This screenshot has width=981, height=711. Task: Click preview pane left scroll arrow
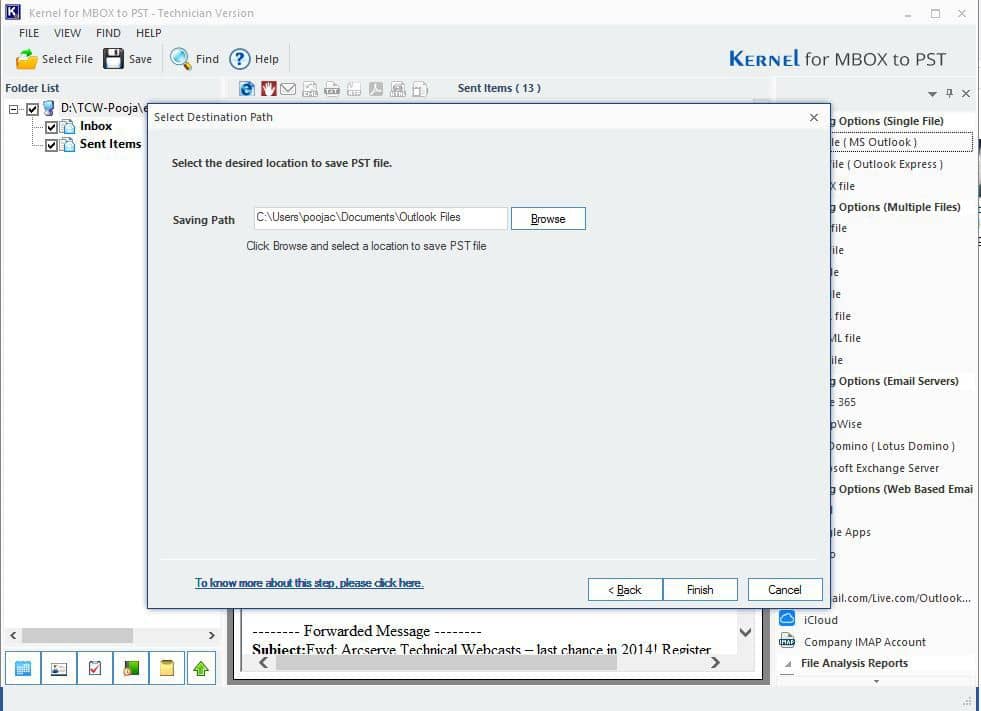pyautogui.click(x=263, y=662)
